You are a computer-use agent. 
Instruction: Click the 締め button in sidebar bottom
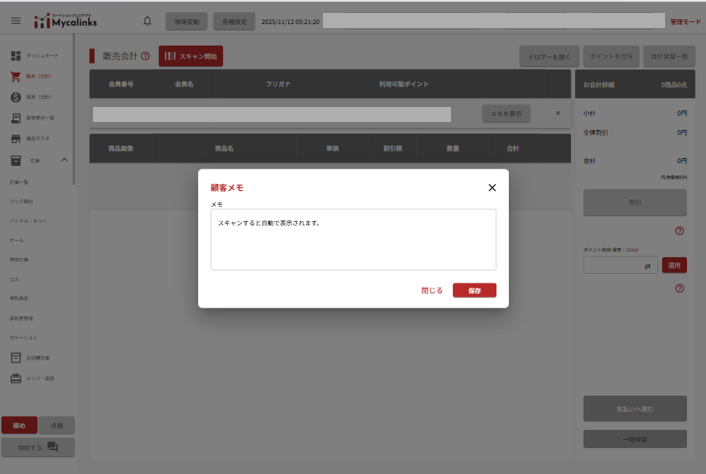click(20, 425)
